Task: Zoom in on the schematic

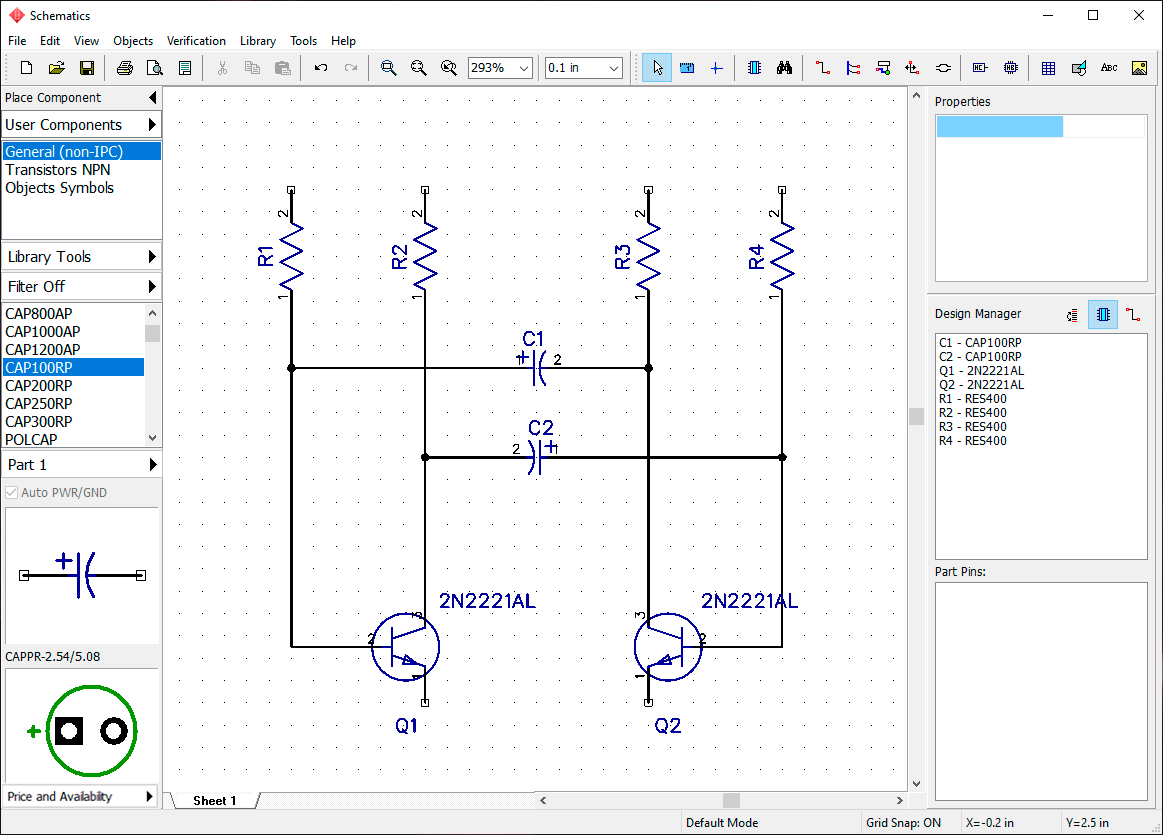Action: tap(388, 67)
